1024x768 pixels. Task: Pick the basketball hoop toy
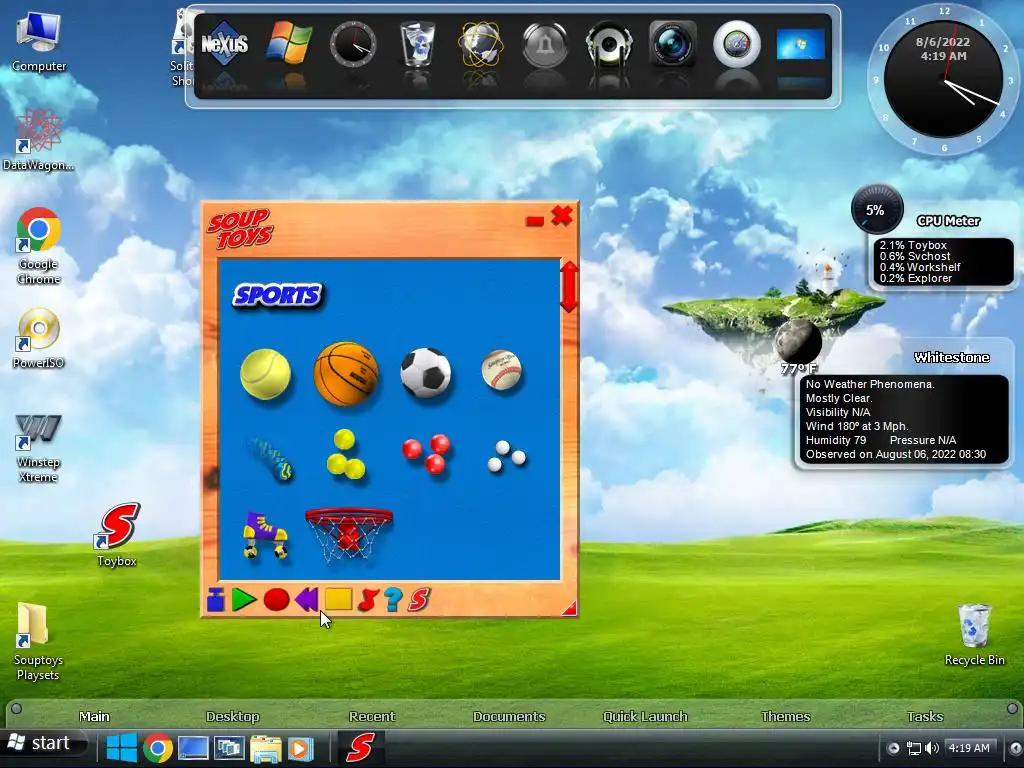pos(349,534)
